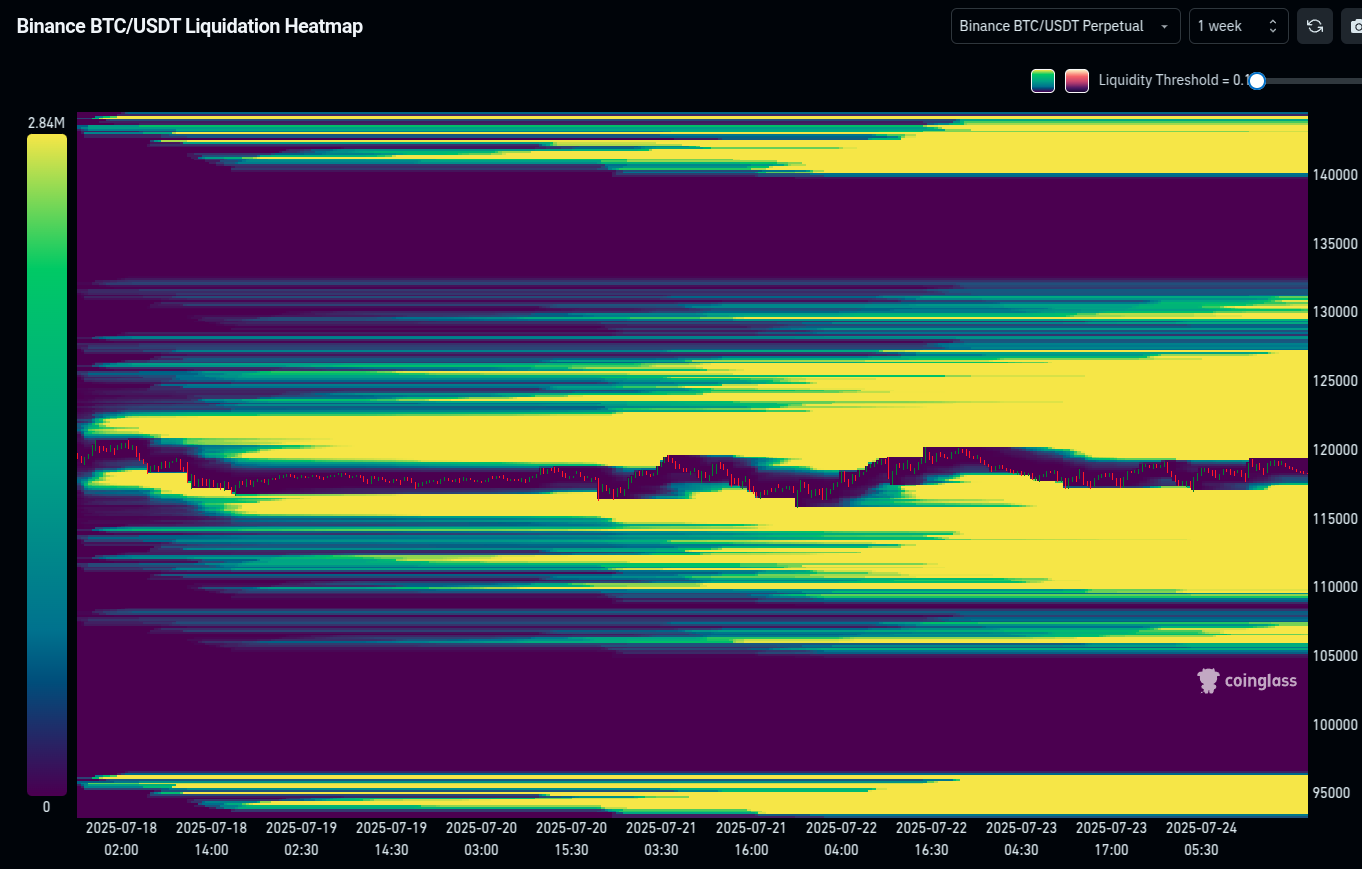Click the 2025-07-22 16:30 time label
This screenshot has height=869, width=1362.
coord(931,839)
